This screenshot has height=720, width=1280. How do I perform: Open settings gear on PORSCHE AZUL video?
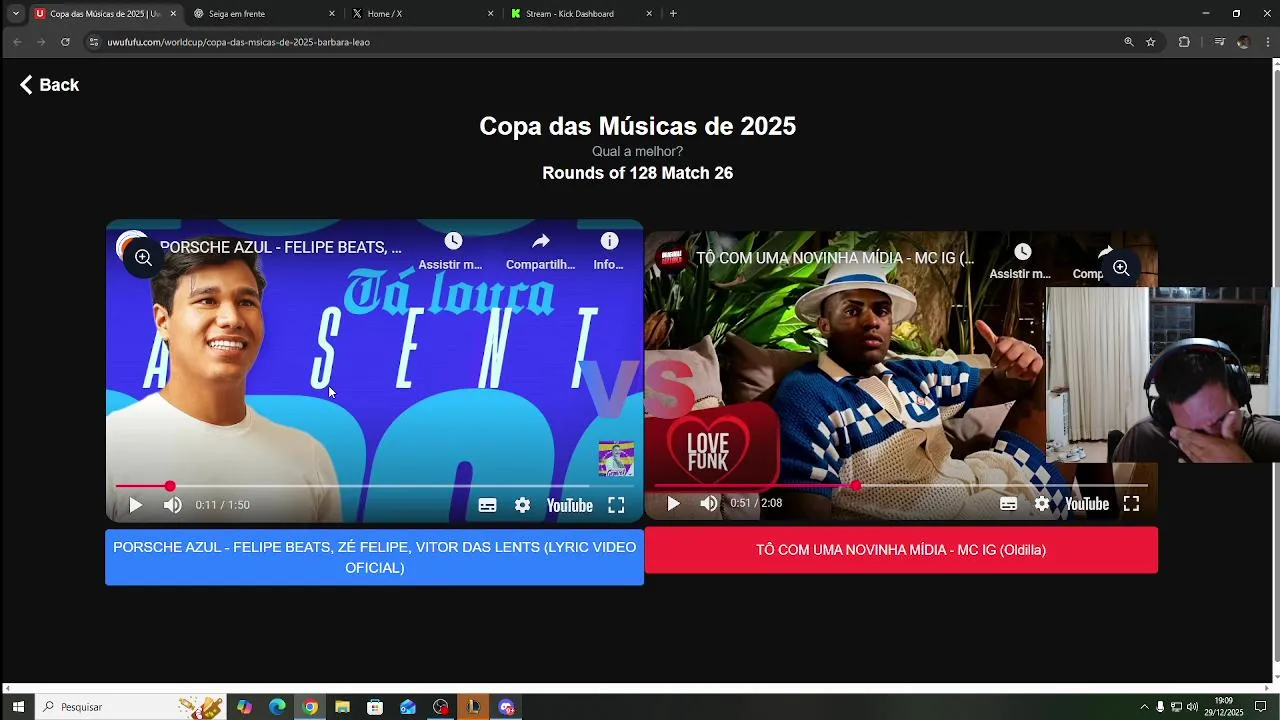pos(522,505)
